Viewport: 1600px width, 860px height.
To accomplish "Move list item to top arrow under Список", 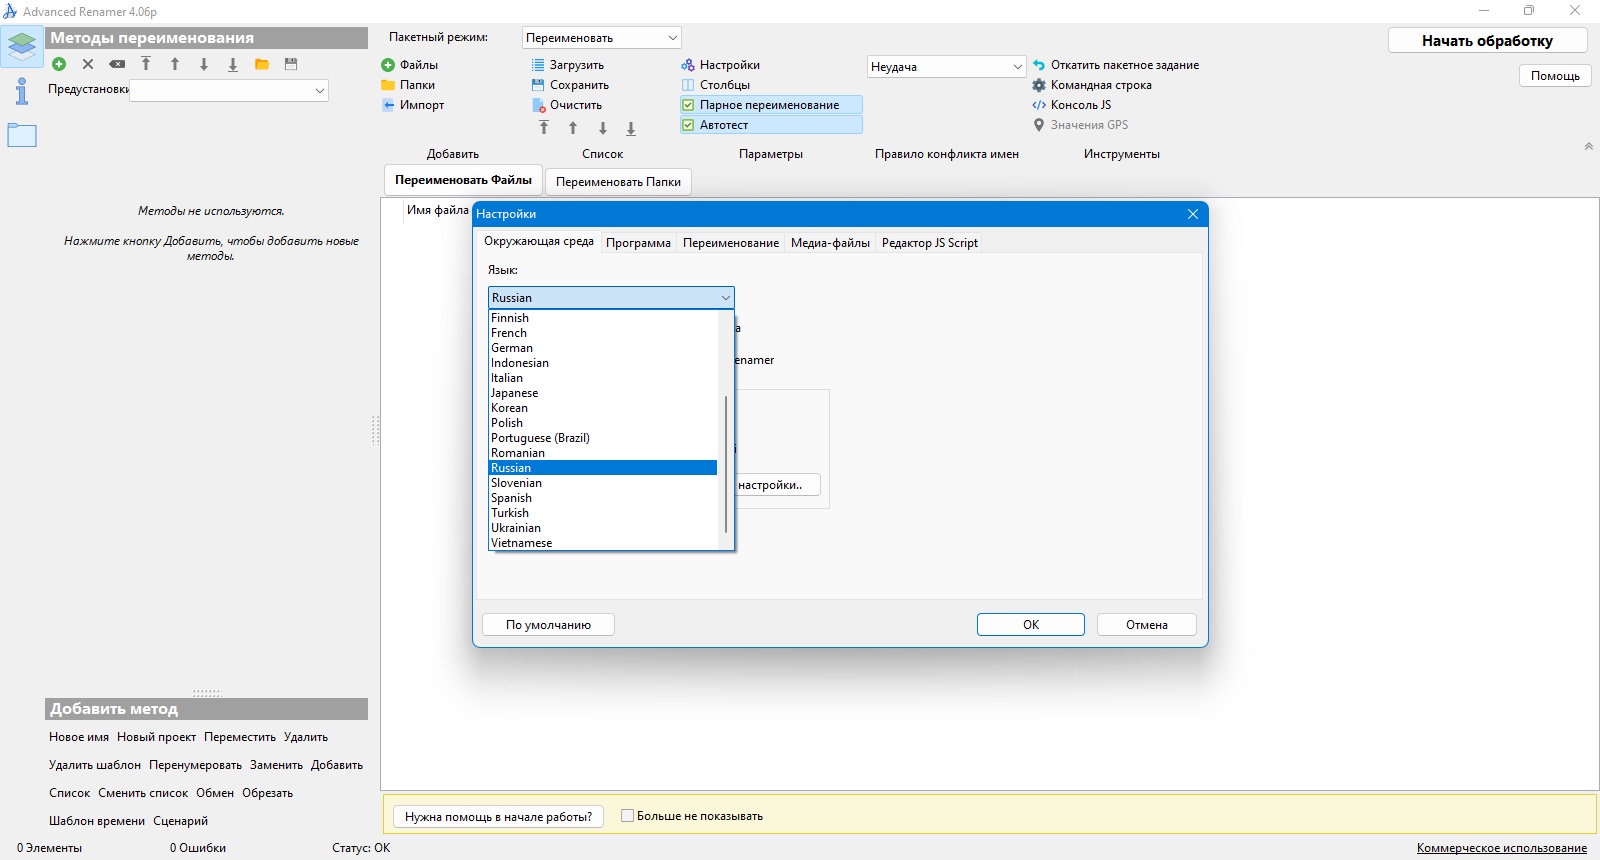I will coord(544,128).
